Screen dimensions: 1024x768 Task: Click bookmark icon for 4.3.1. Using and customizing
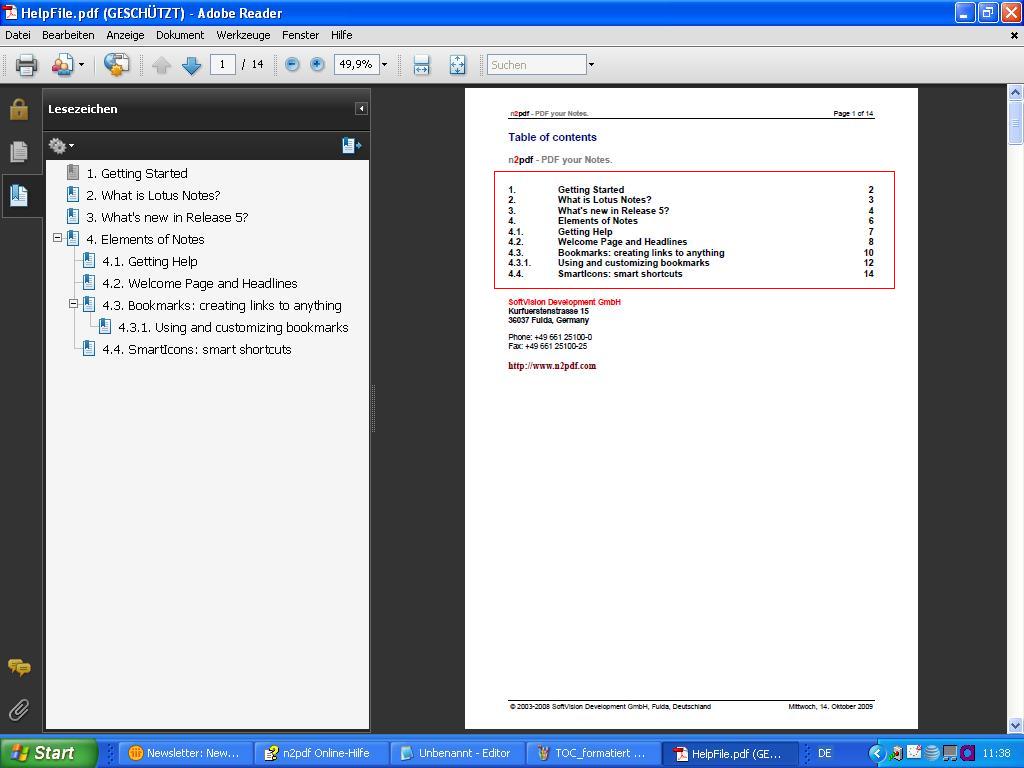(104, 327)
